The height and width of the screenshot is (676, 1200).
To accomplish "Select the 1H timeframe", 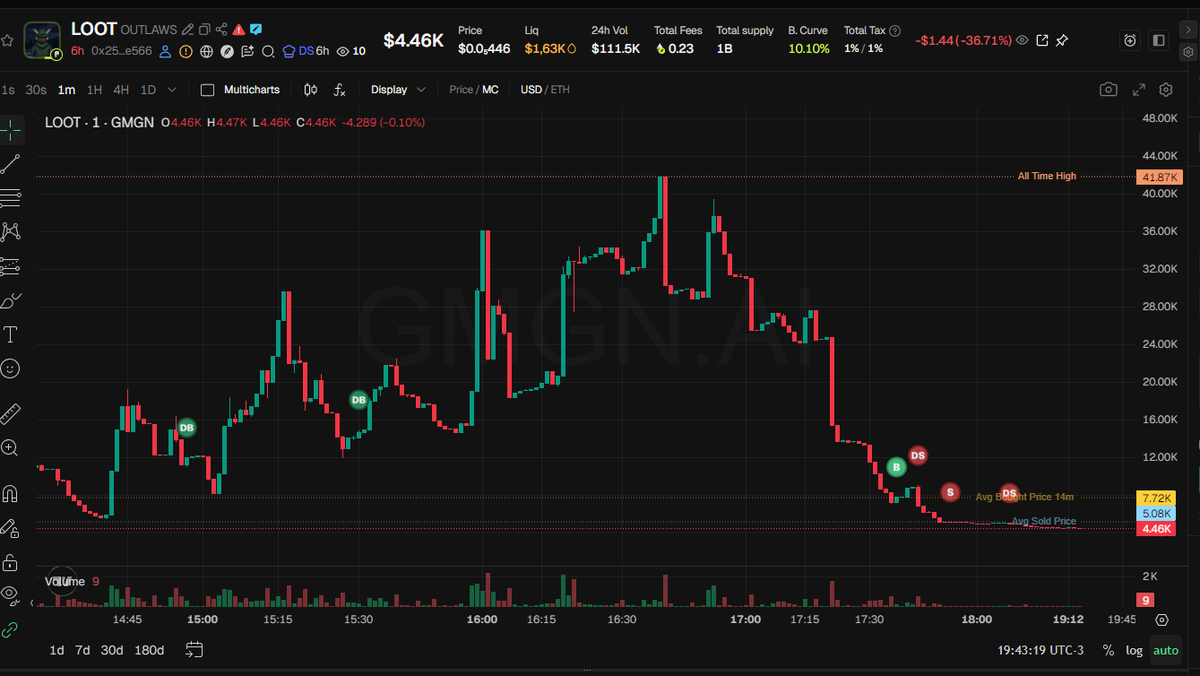I will pos(94,90).
